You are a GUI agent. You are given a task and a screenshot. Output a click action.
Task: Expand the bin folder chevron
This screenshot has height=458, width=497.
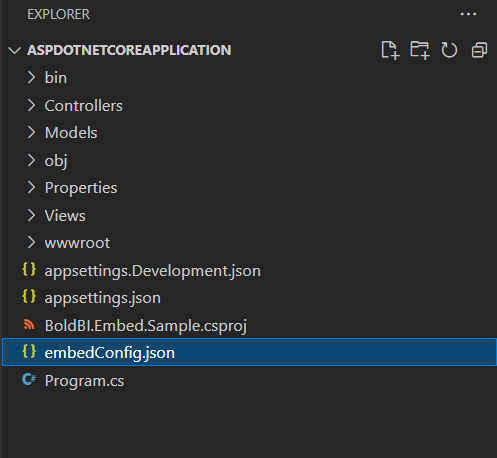(31, 77)
